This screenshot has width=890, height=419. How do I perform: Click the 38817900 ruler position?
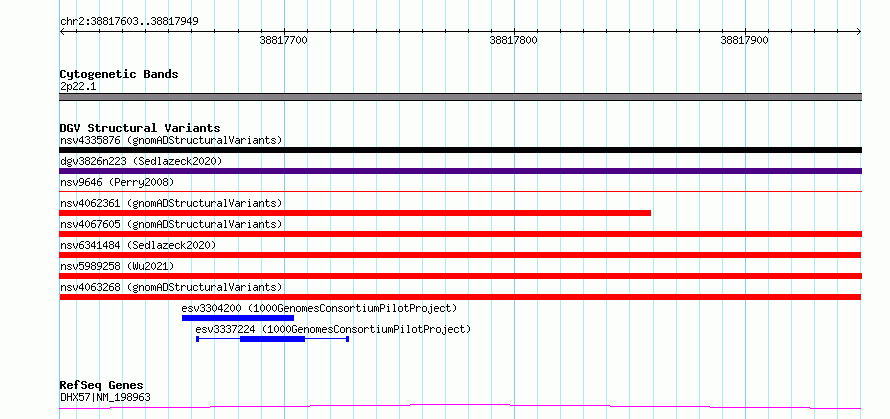[744, 40]
